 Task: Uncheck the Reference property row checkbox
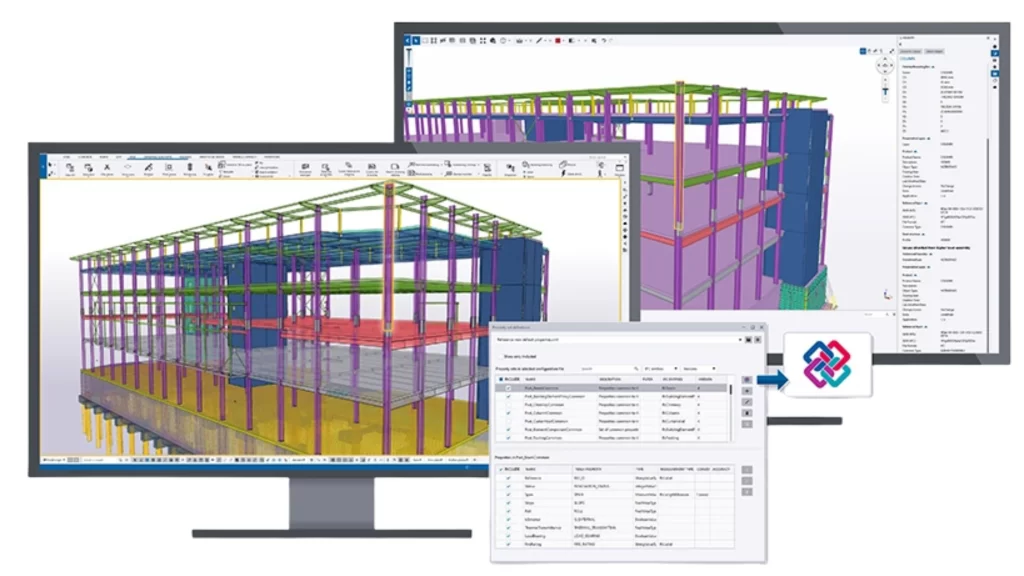[x=507, y=478]
